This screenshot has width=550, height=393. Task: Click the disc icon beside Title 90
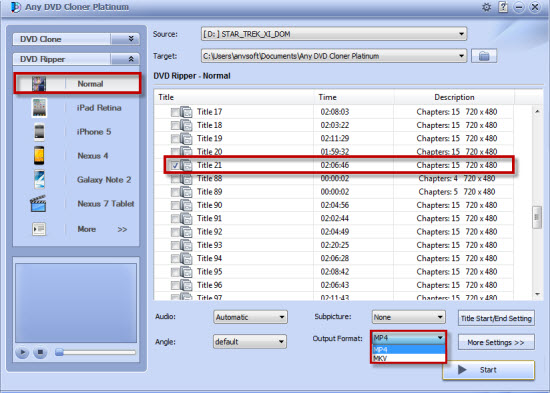[x=186, y=205]
